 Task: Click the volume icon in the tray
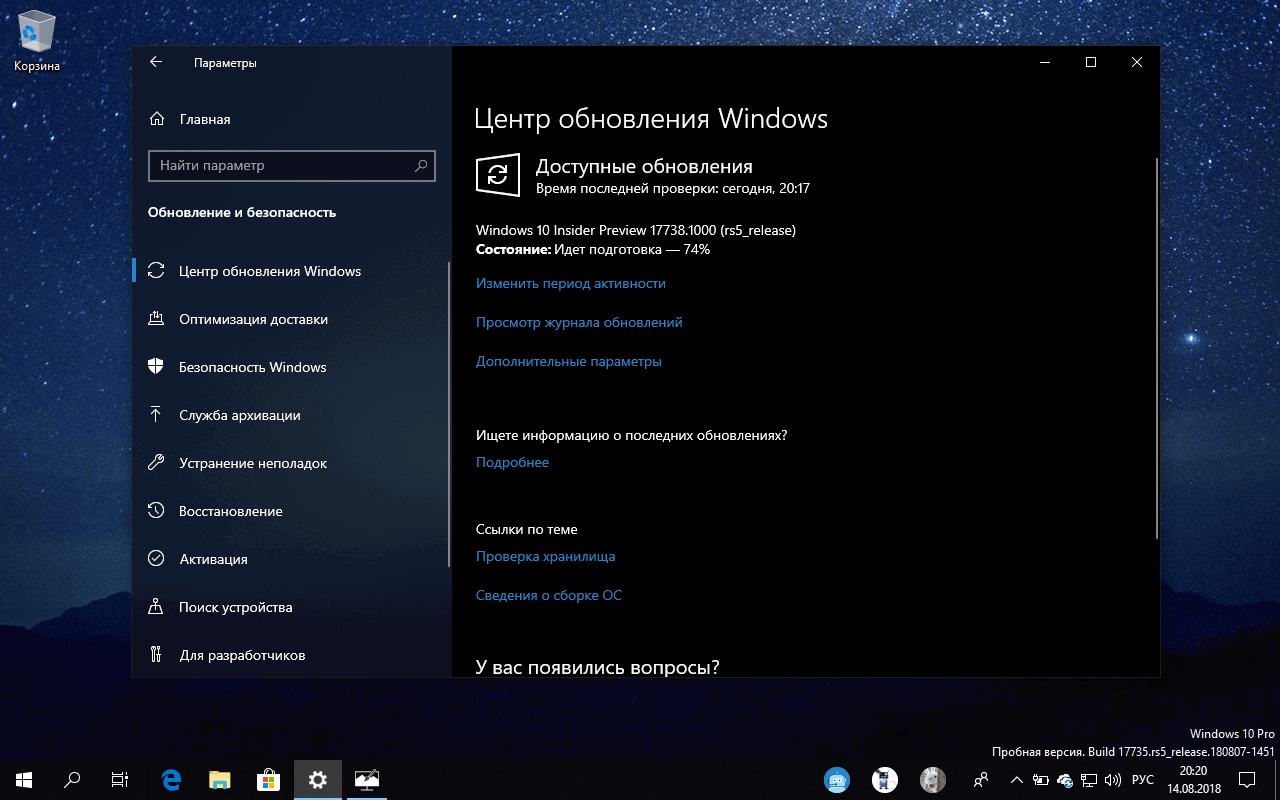click(x=1113, y=780)
